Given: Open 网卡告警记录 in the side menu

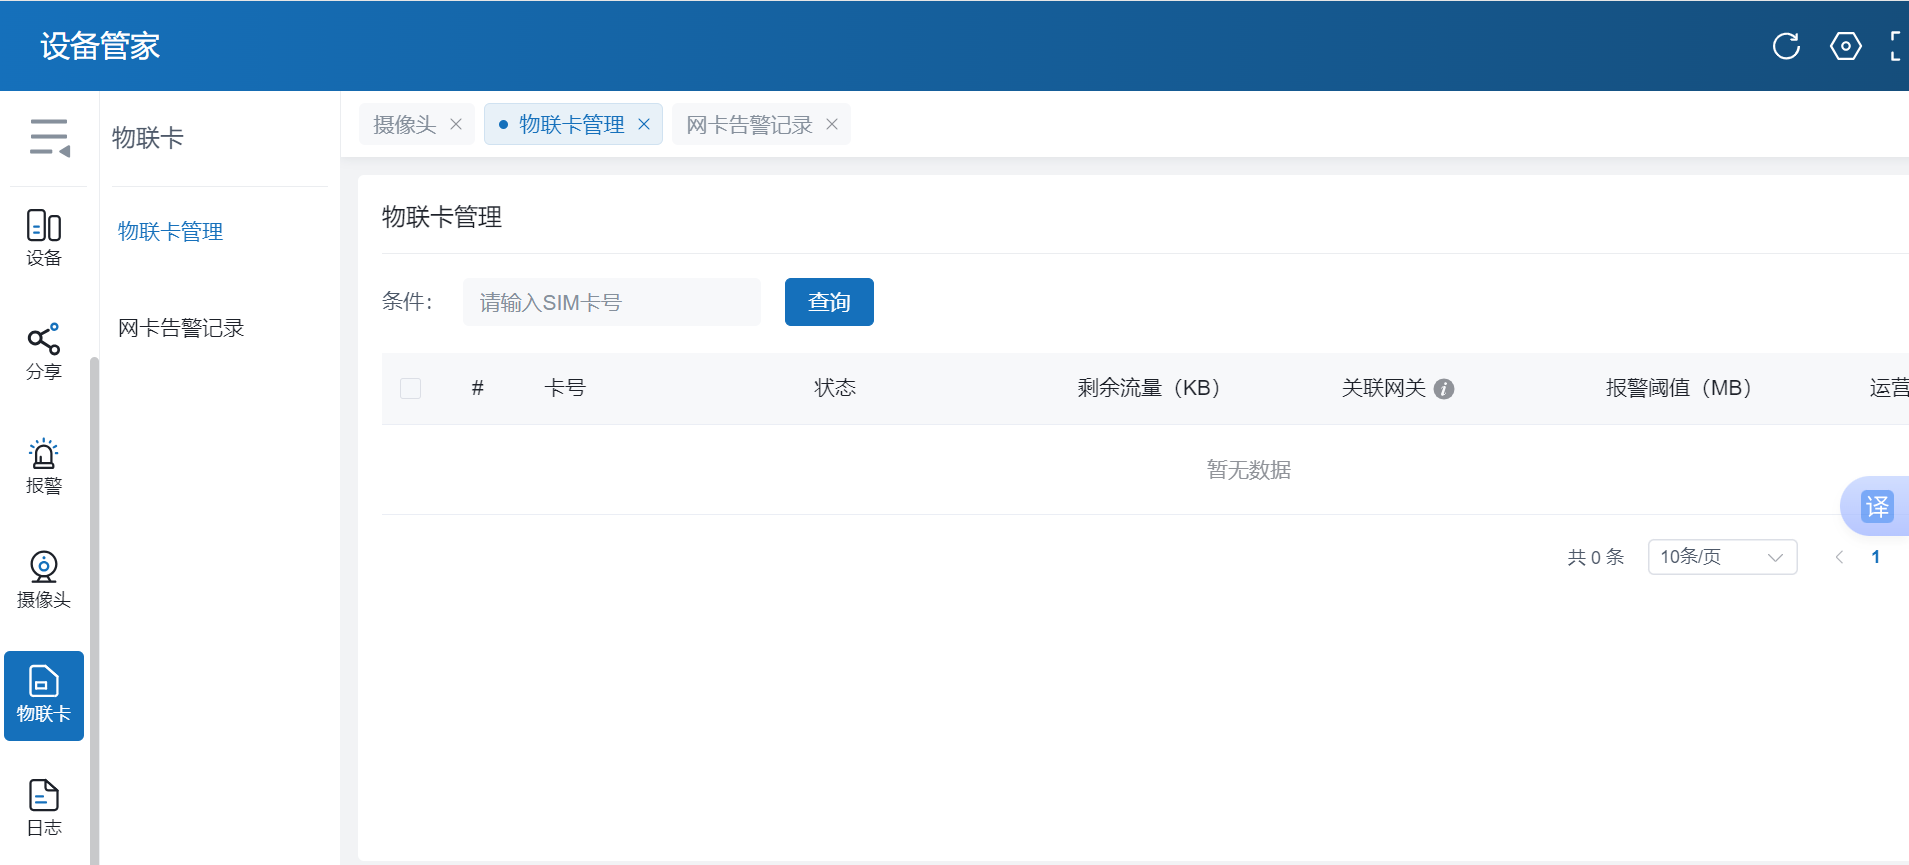Looking at the screenshot, I should [181, 328].
